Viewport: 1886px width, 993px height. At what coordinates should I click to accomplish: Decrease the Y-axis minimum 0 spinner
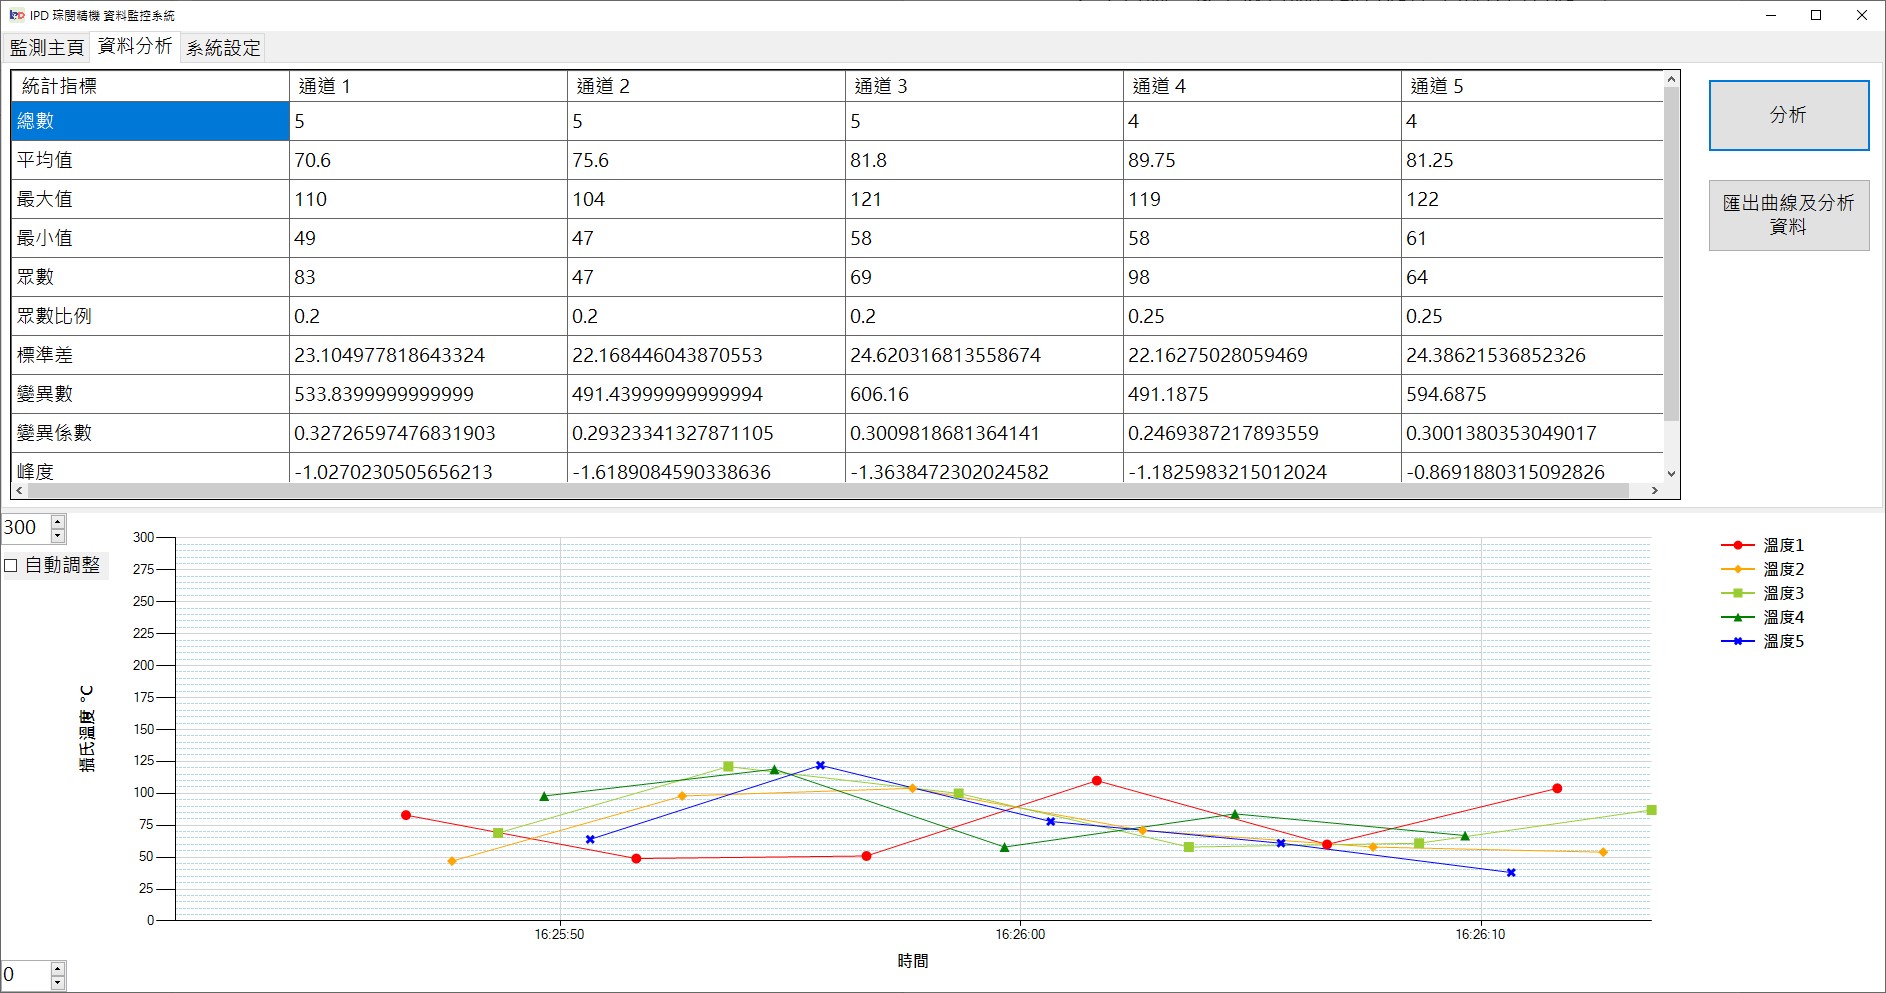(x=58, y=982)
